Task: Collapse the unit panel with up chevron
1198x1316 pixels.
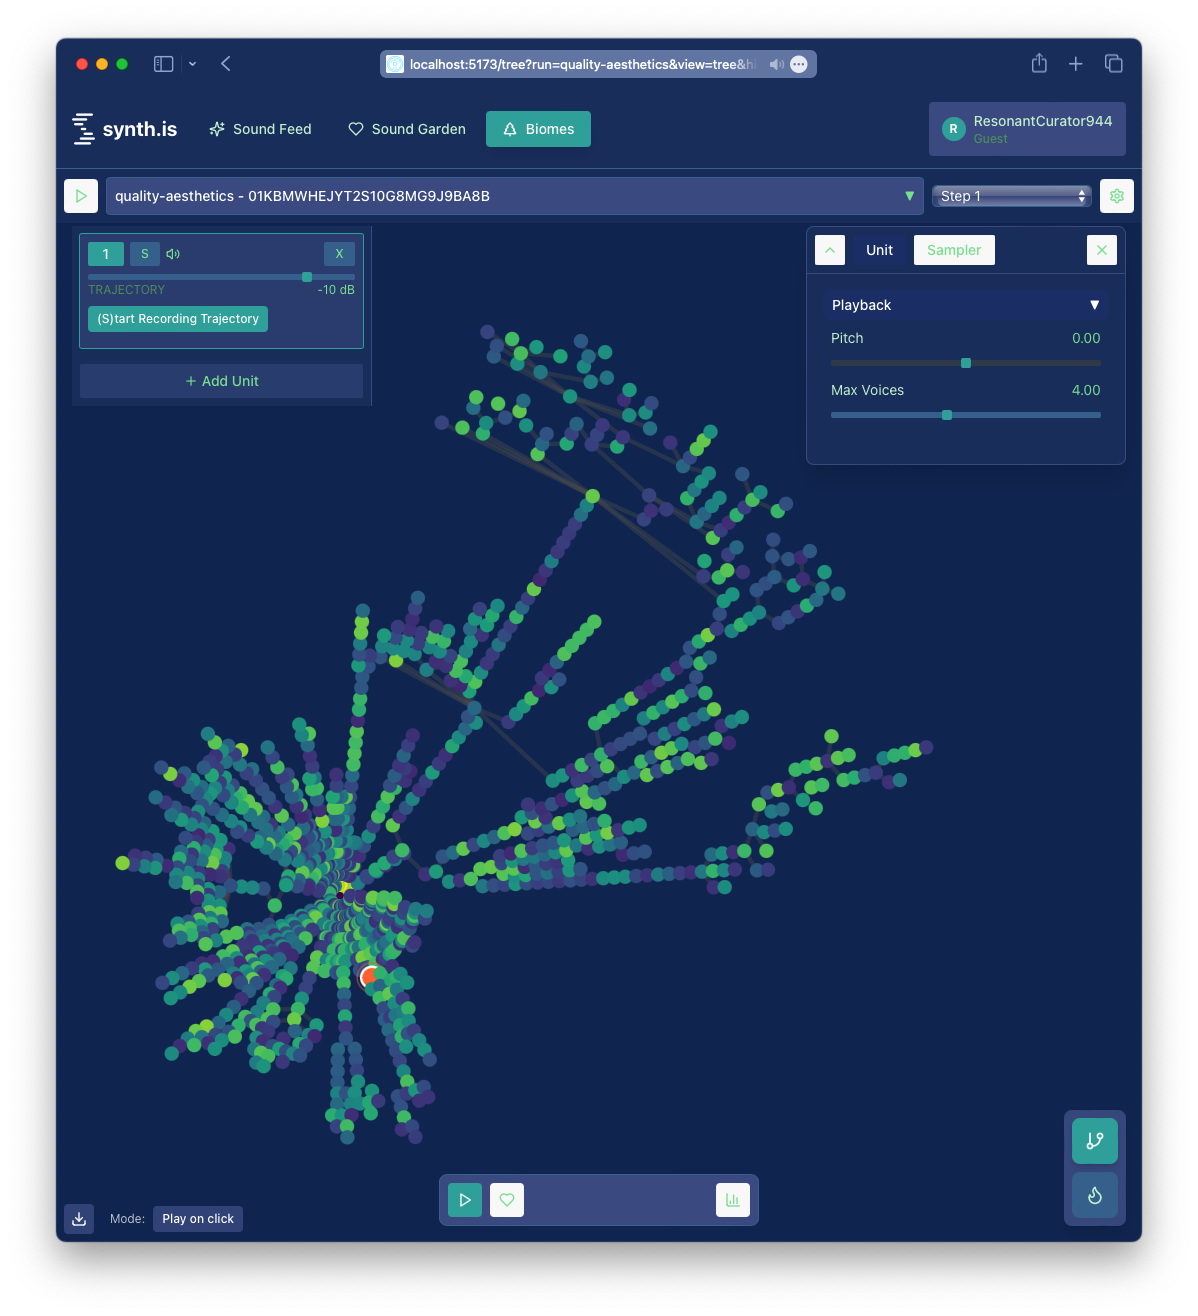Action: coord(830,250)
